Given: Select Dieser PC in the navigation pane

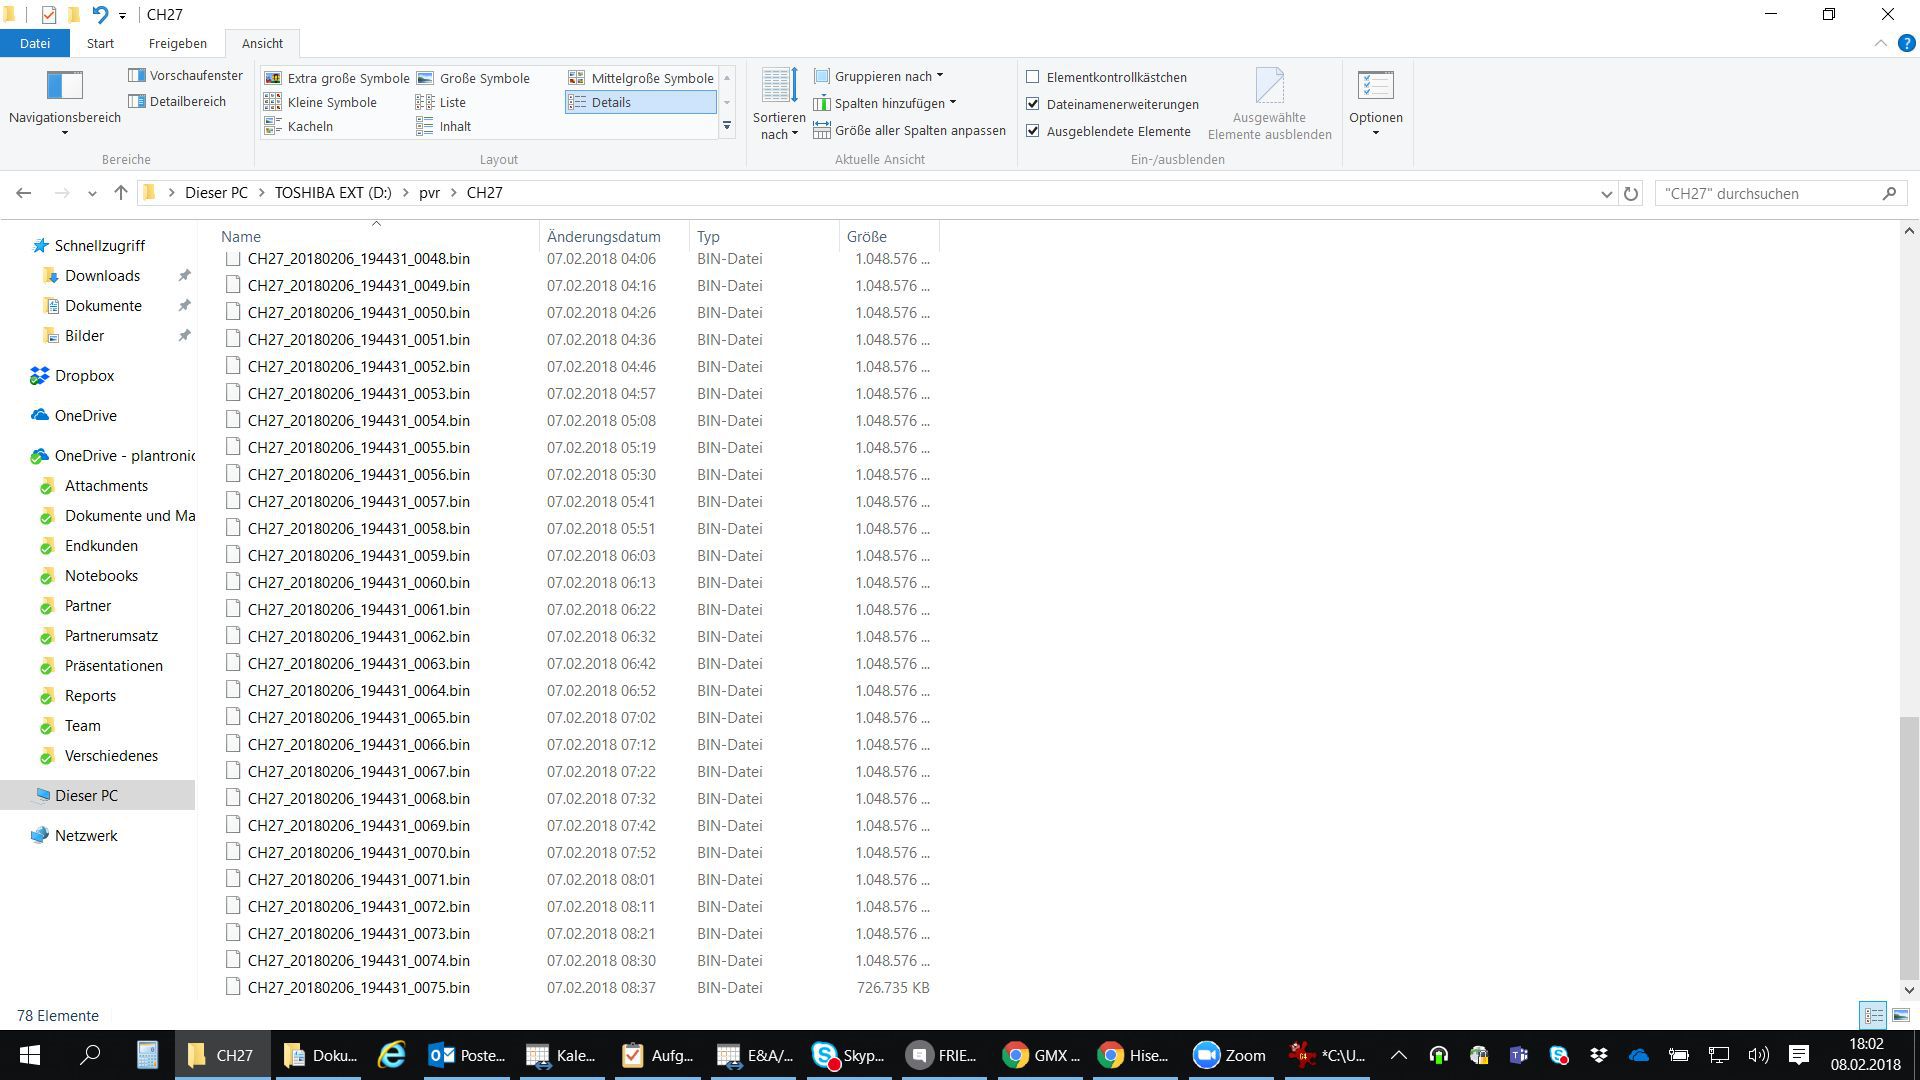Looking at the screenshot, I should [86, 796].
